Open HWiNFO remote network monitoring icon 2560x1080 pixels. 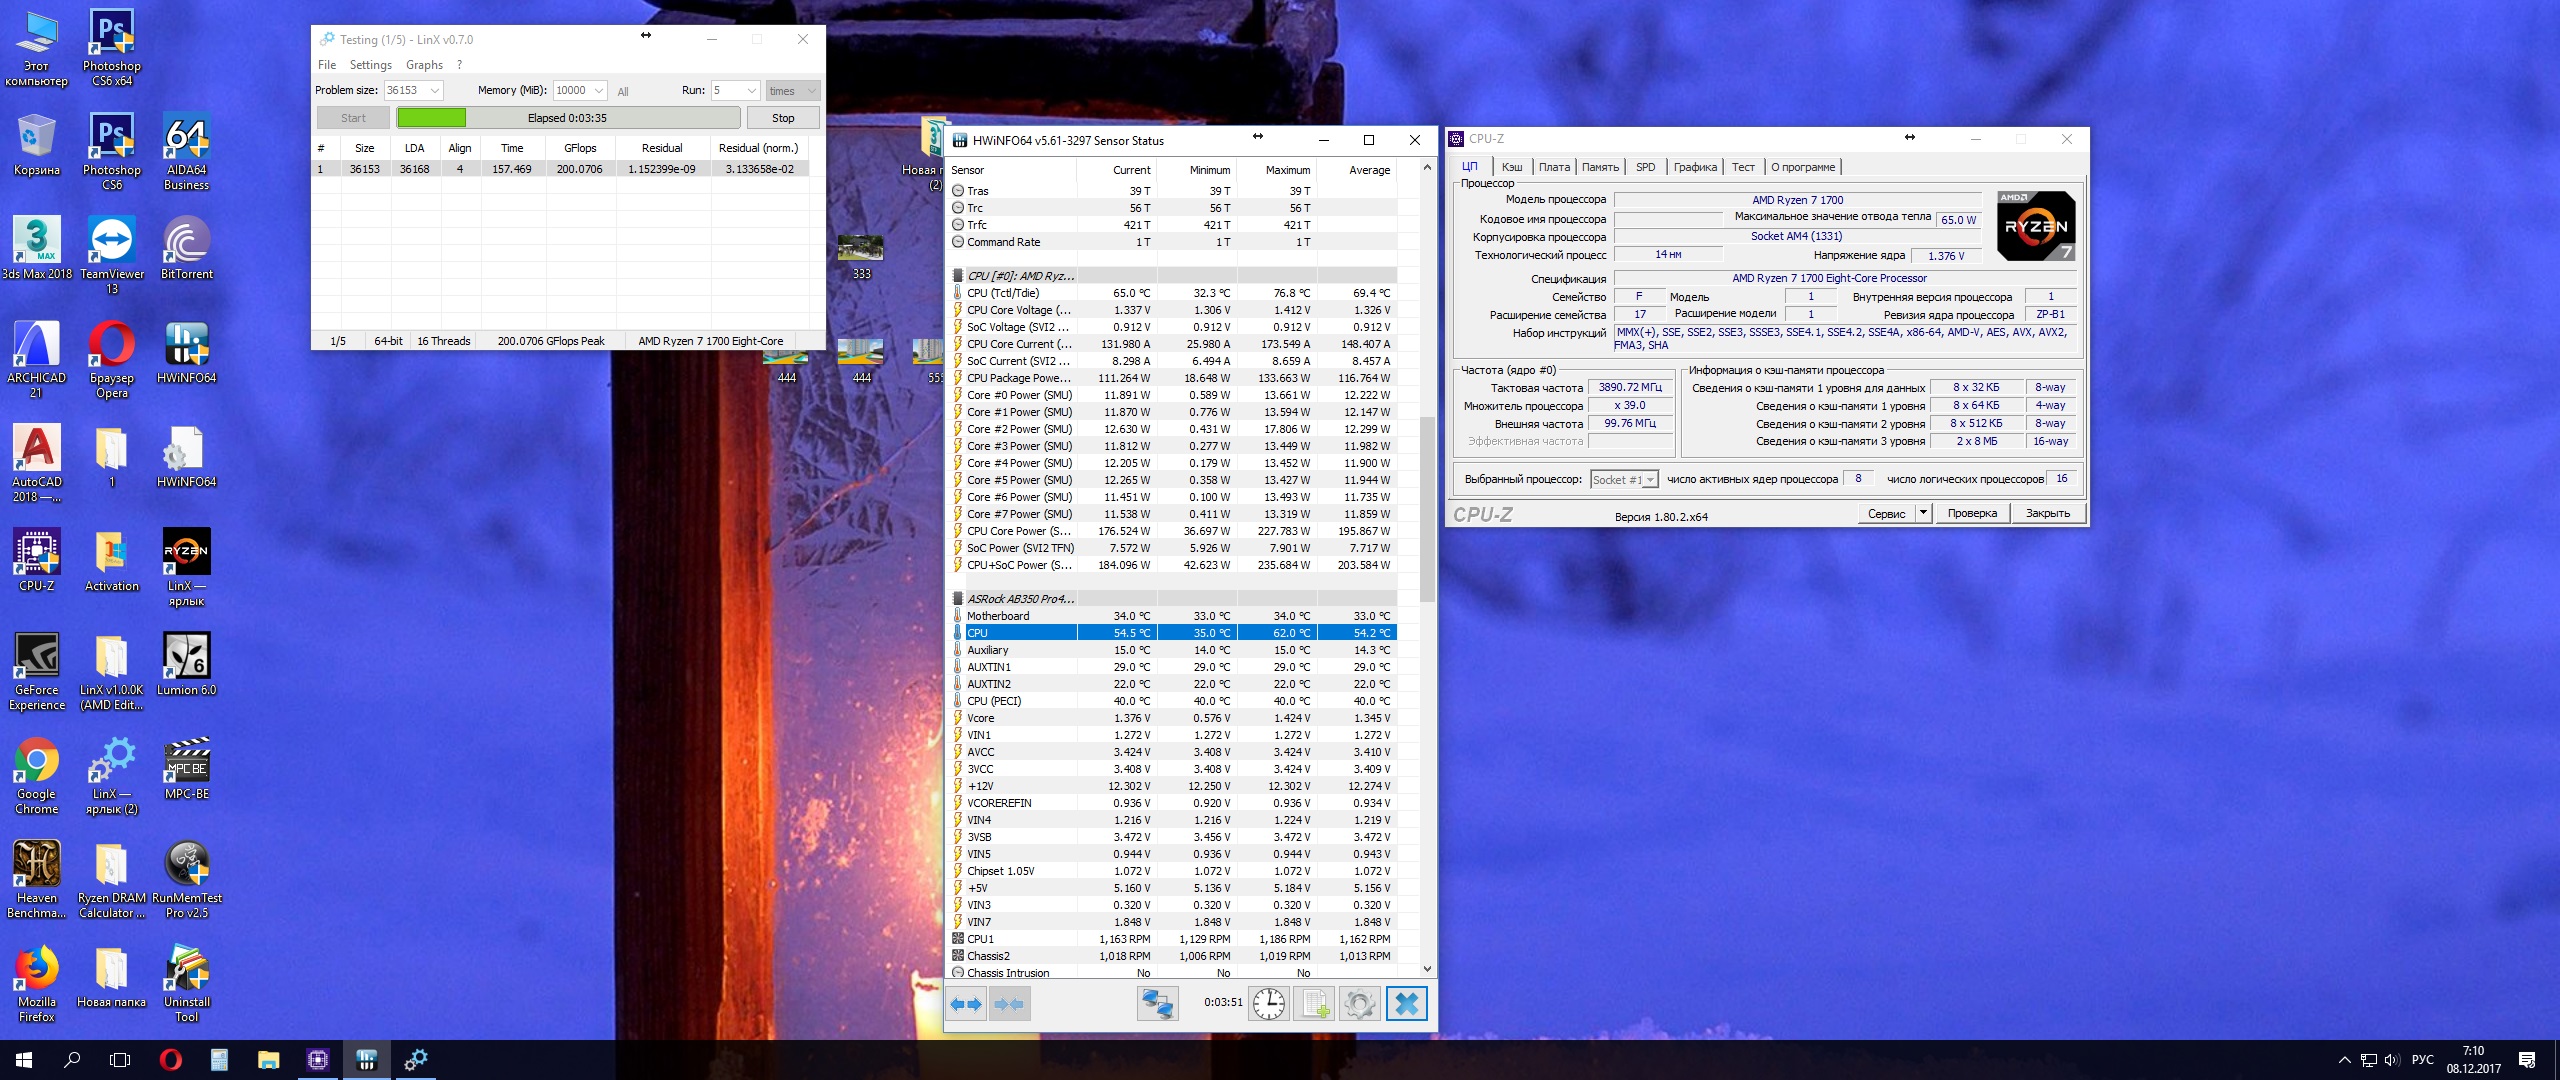point(1157,1004)
